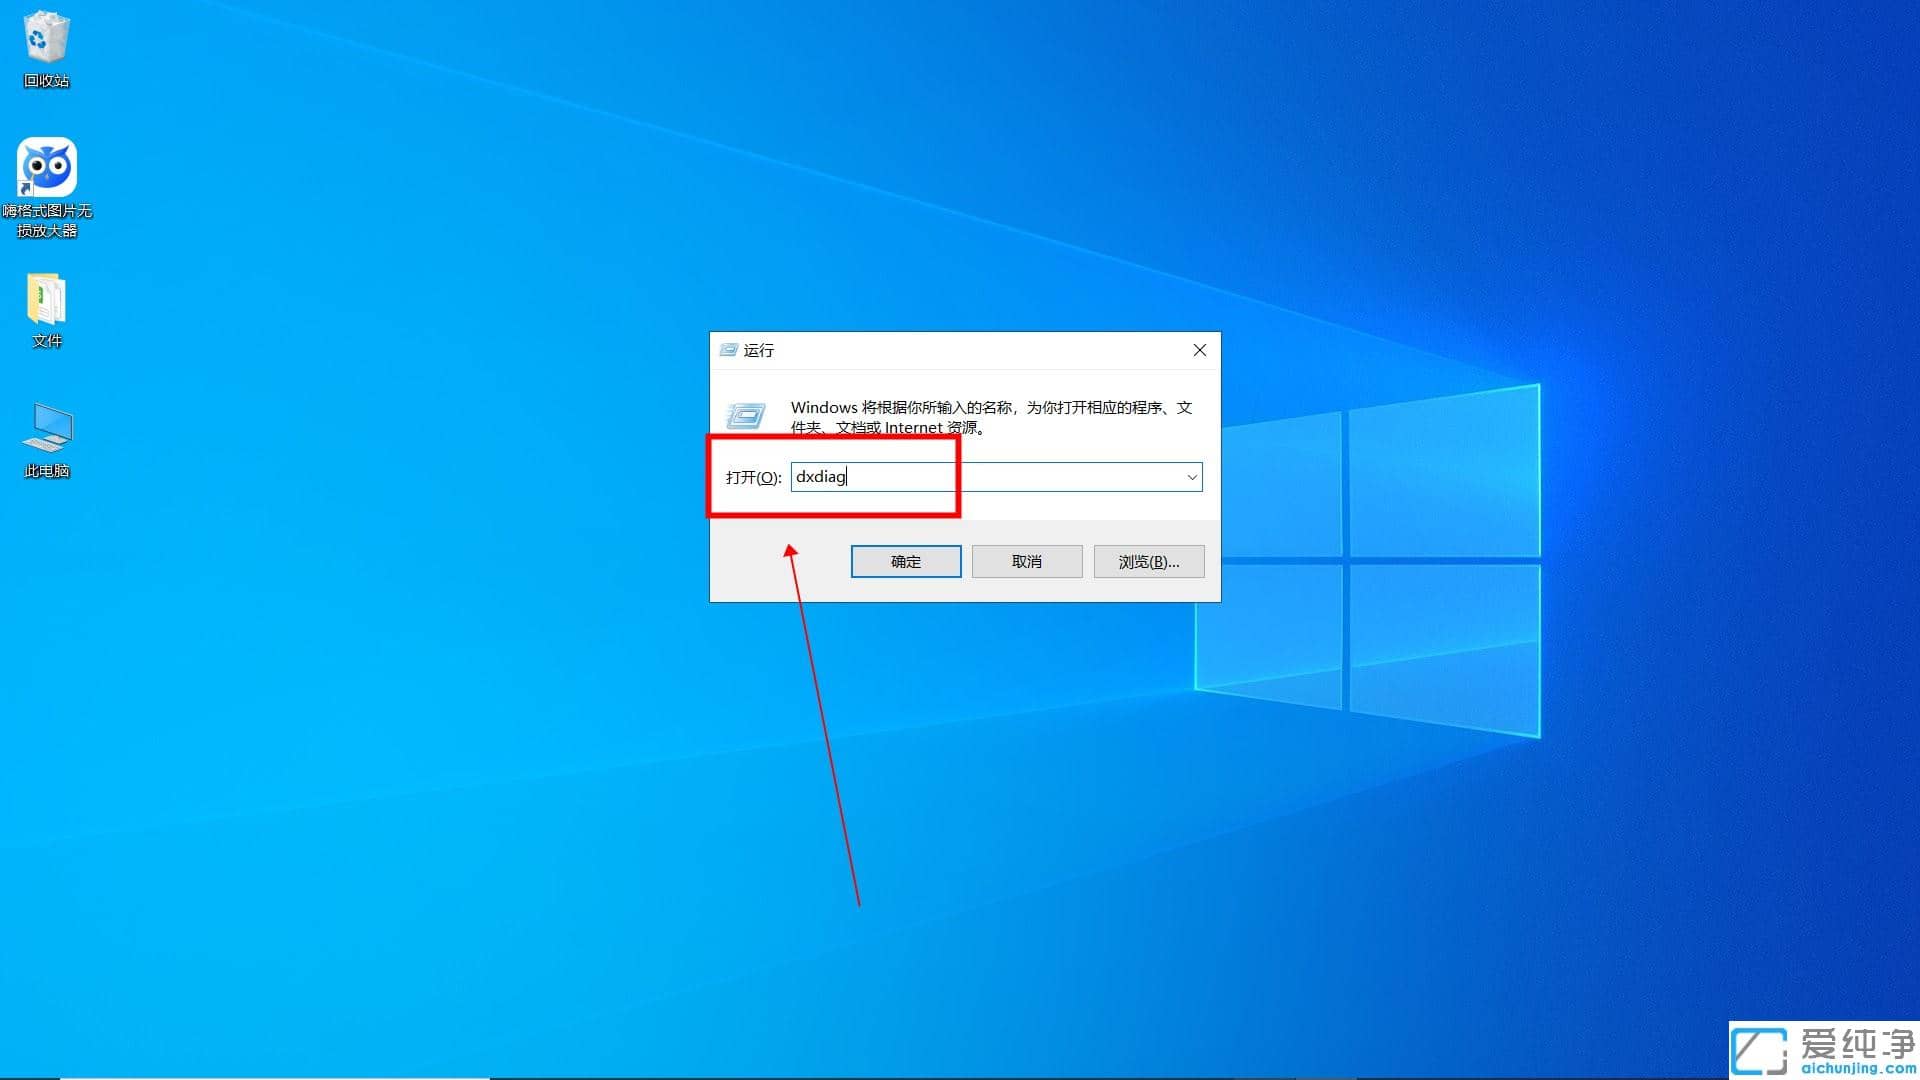Click the Run program icon beside description
The width and height of the screenshot is (1920, 1080).
pos(746,415)
